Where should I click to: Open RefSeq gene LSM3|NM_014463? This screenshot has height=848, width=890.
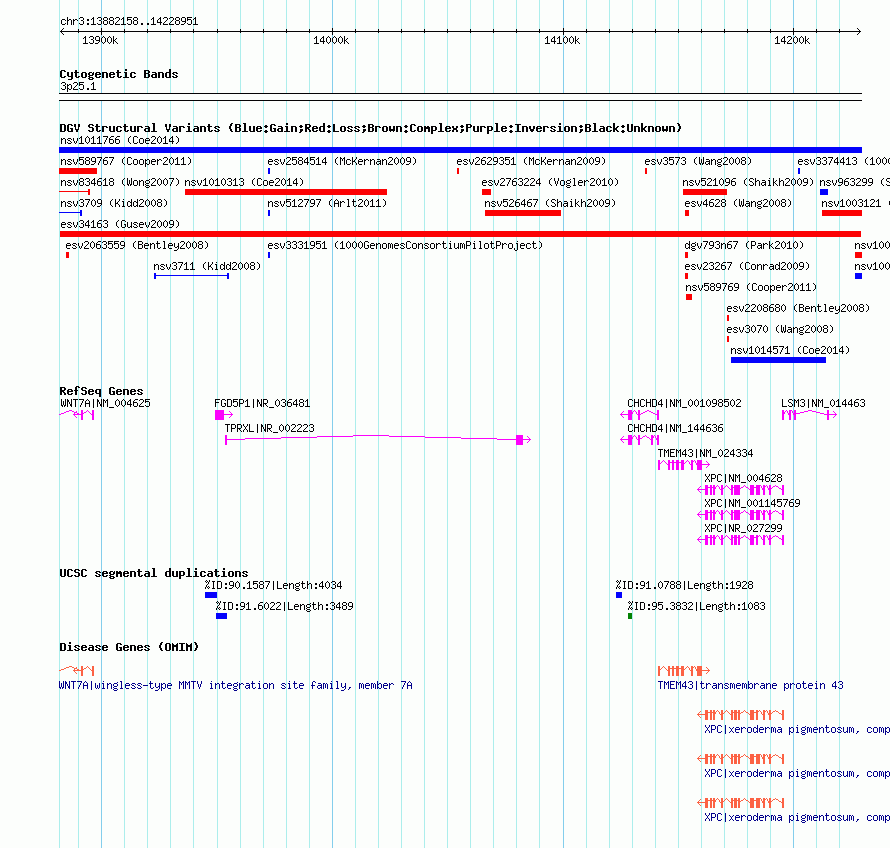tap(823, 404)
